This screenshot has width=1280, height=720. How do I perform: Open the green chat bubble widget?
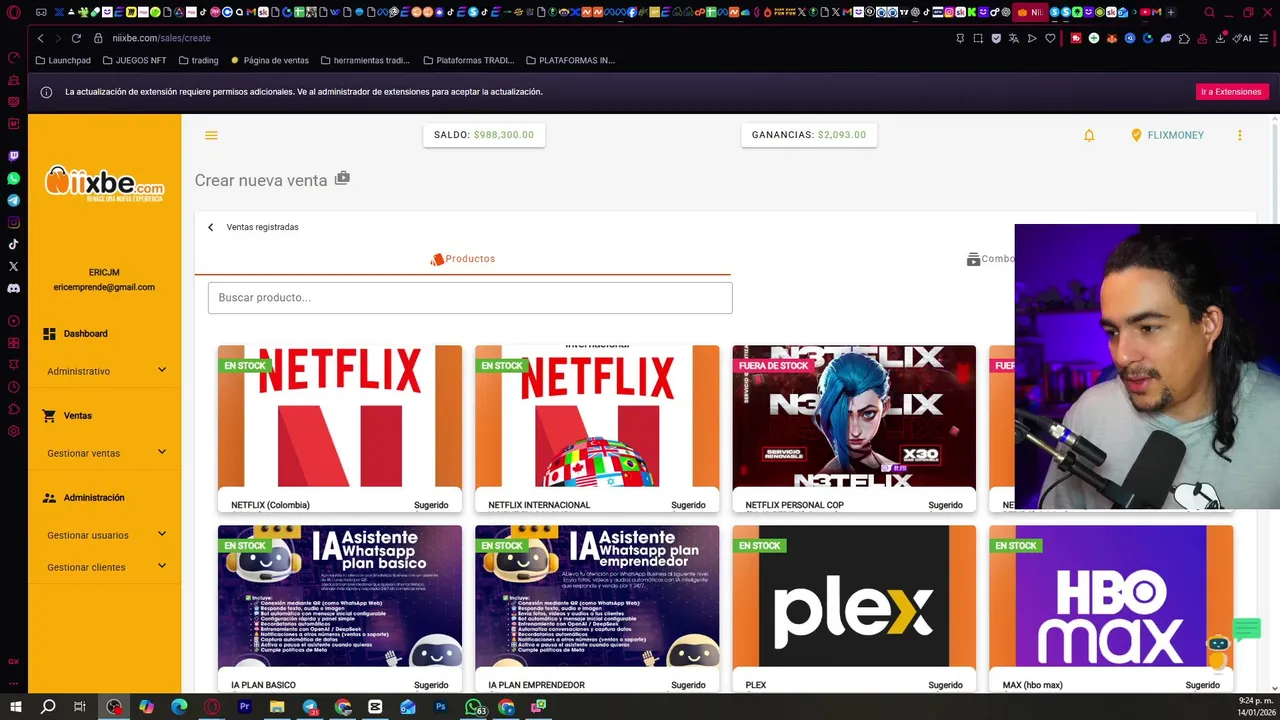[x=1246, y=629]
